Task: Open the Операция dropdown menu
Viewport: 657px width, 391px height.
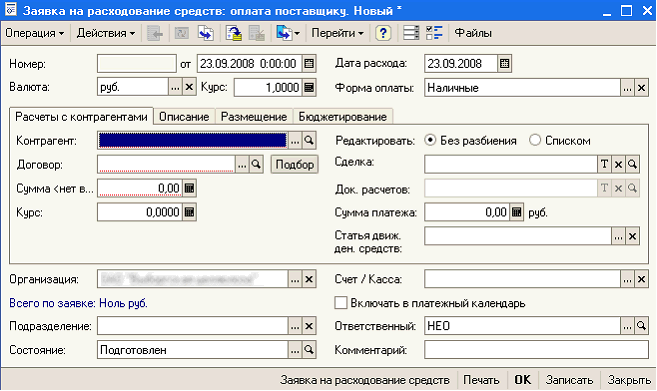Action: click(x=34, y=33)
